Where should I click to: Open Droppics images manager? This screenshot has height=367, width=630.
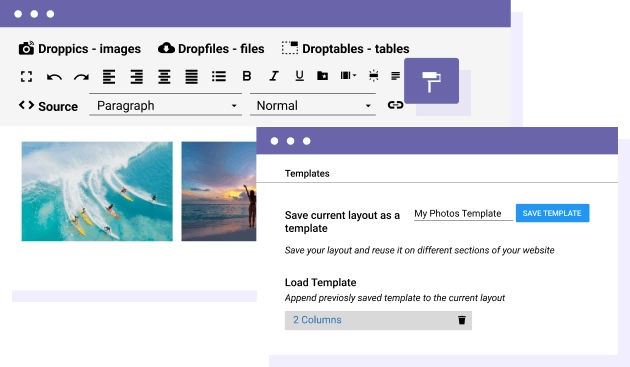pos(80,49)
